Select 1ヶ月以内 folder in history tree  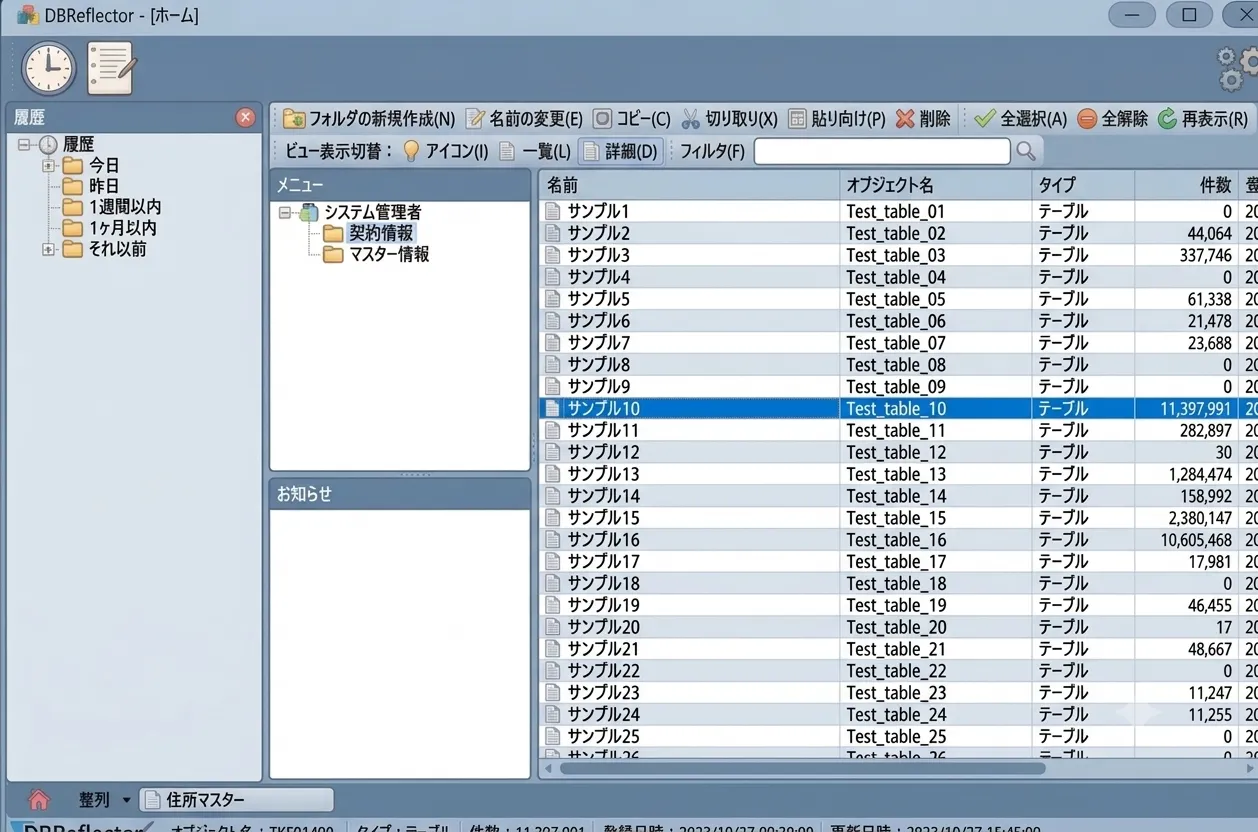click(109, 228)
